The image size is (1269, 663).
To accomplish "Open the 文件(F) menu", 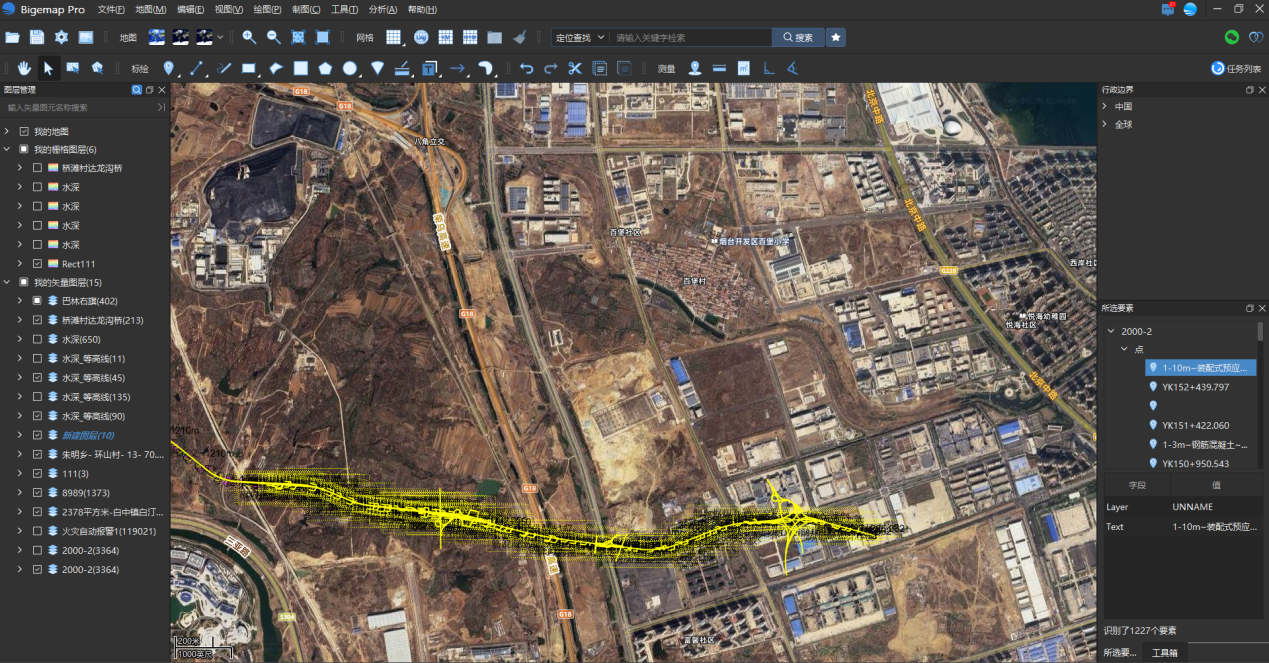I will [x=111, y=9].
